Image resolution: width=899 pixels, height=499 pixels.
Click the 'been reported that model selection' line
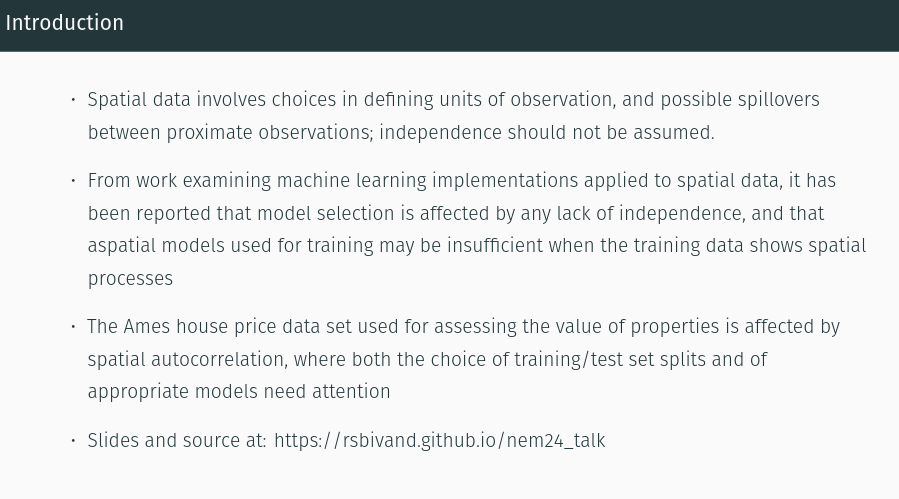(x=456, y=213)
